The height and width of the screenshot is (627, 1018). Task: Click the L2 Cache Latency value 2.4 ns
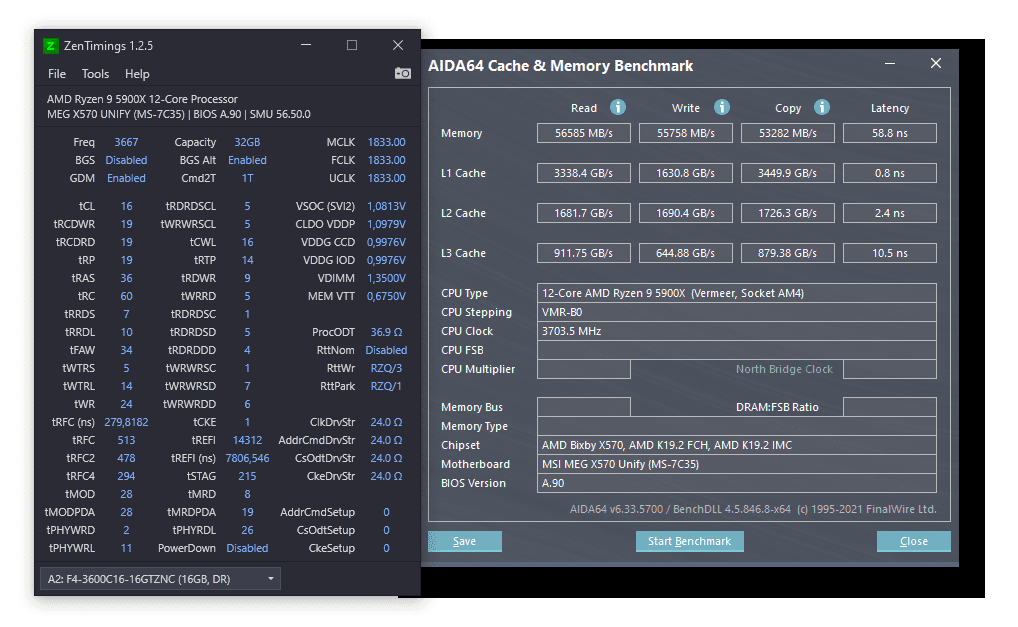[x=889, y=213]
